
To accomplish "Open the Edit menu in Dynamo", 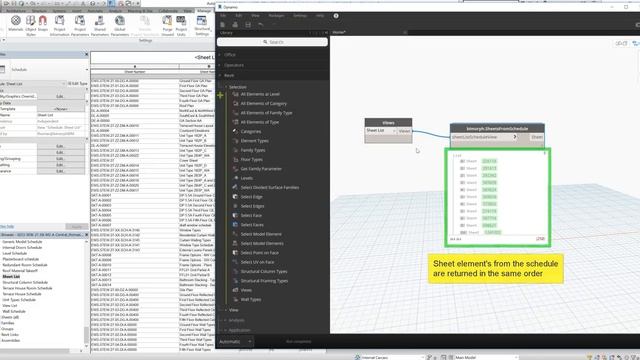I will [239, 16].
